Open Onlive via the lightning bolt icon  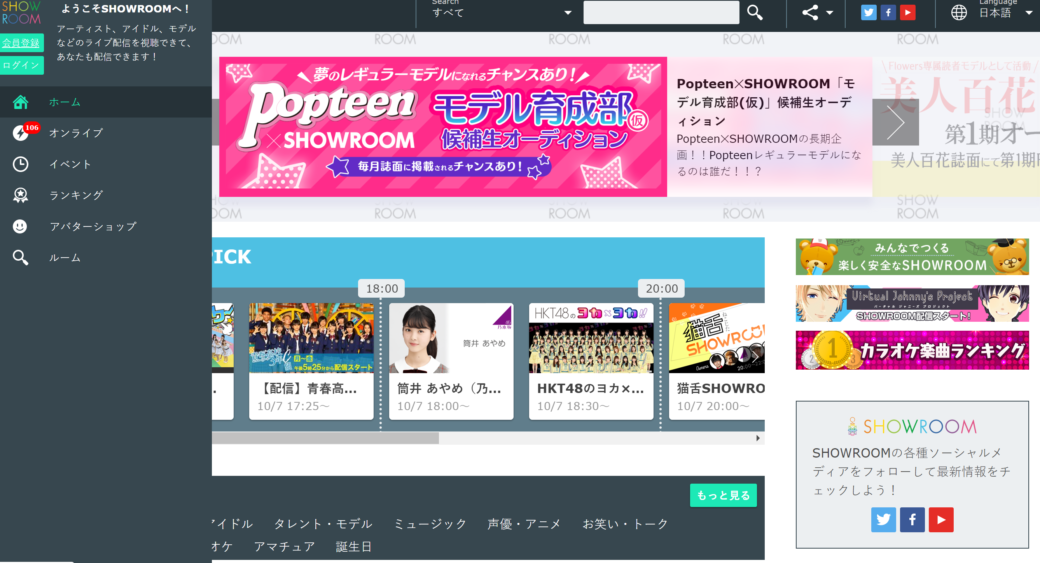coord(20,133)
